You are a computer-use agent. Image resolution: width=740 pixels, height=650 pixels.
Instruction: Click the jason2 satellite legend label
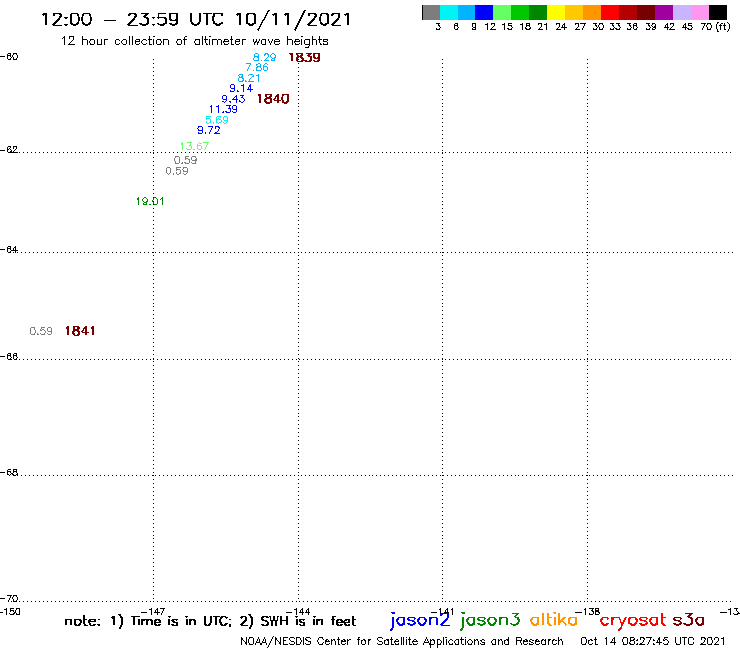tap(420, 620)
